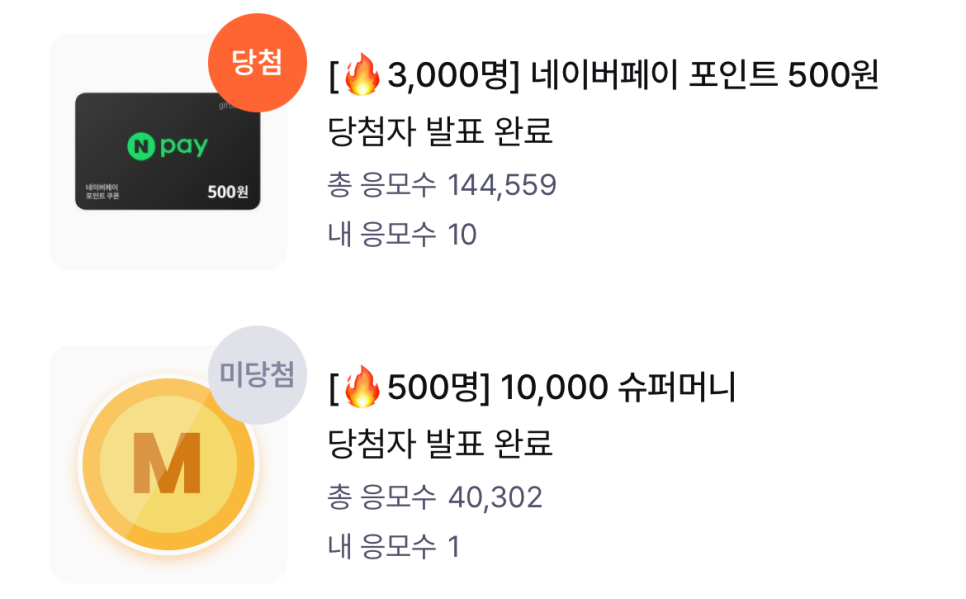Click 내 응모수 1 text

394,547
